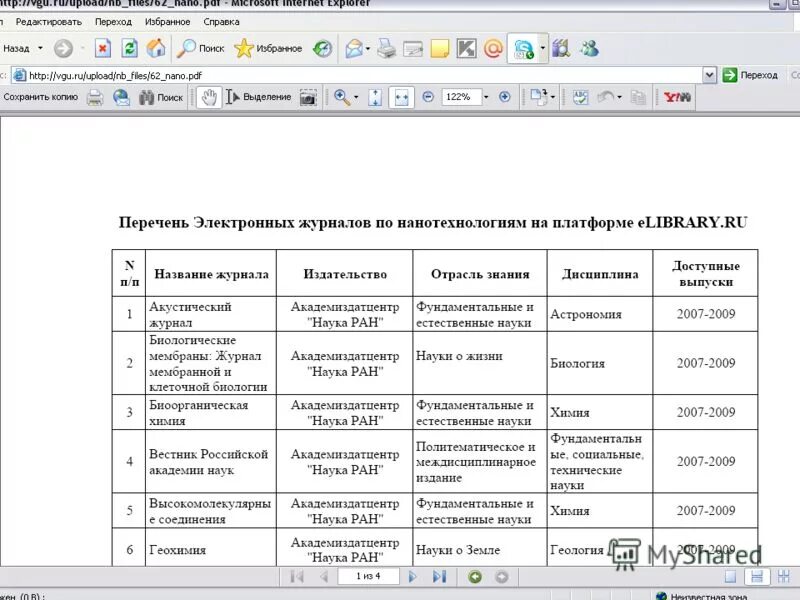Open the Back history dropdown arrow
Screen dimensions: 800x600
click(x=40, y=48)
